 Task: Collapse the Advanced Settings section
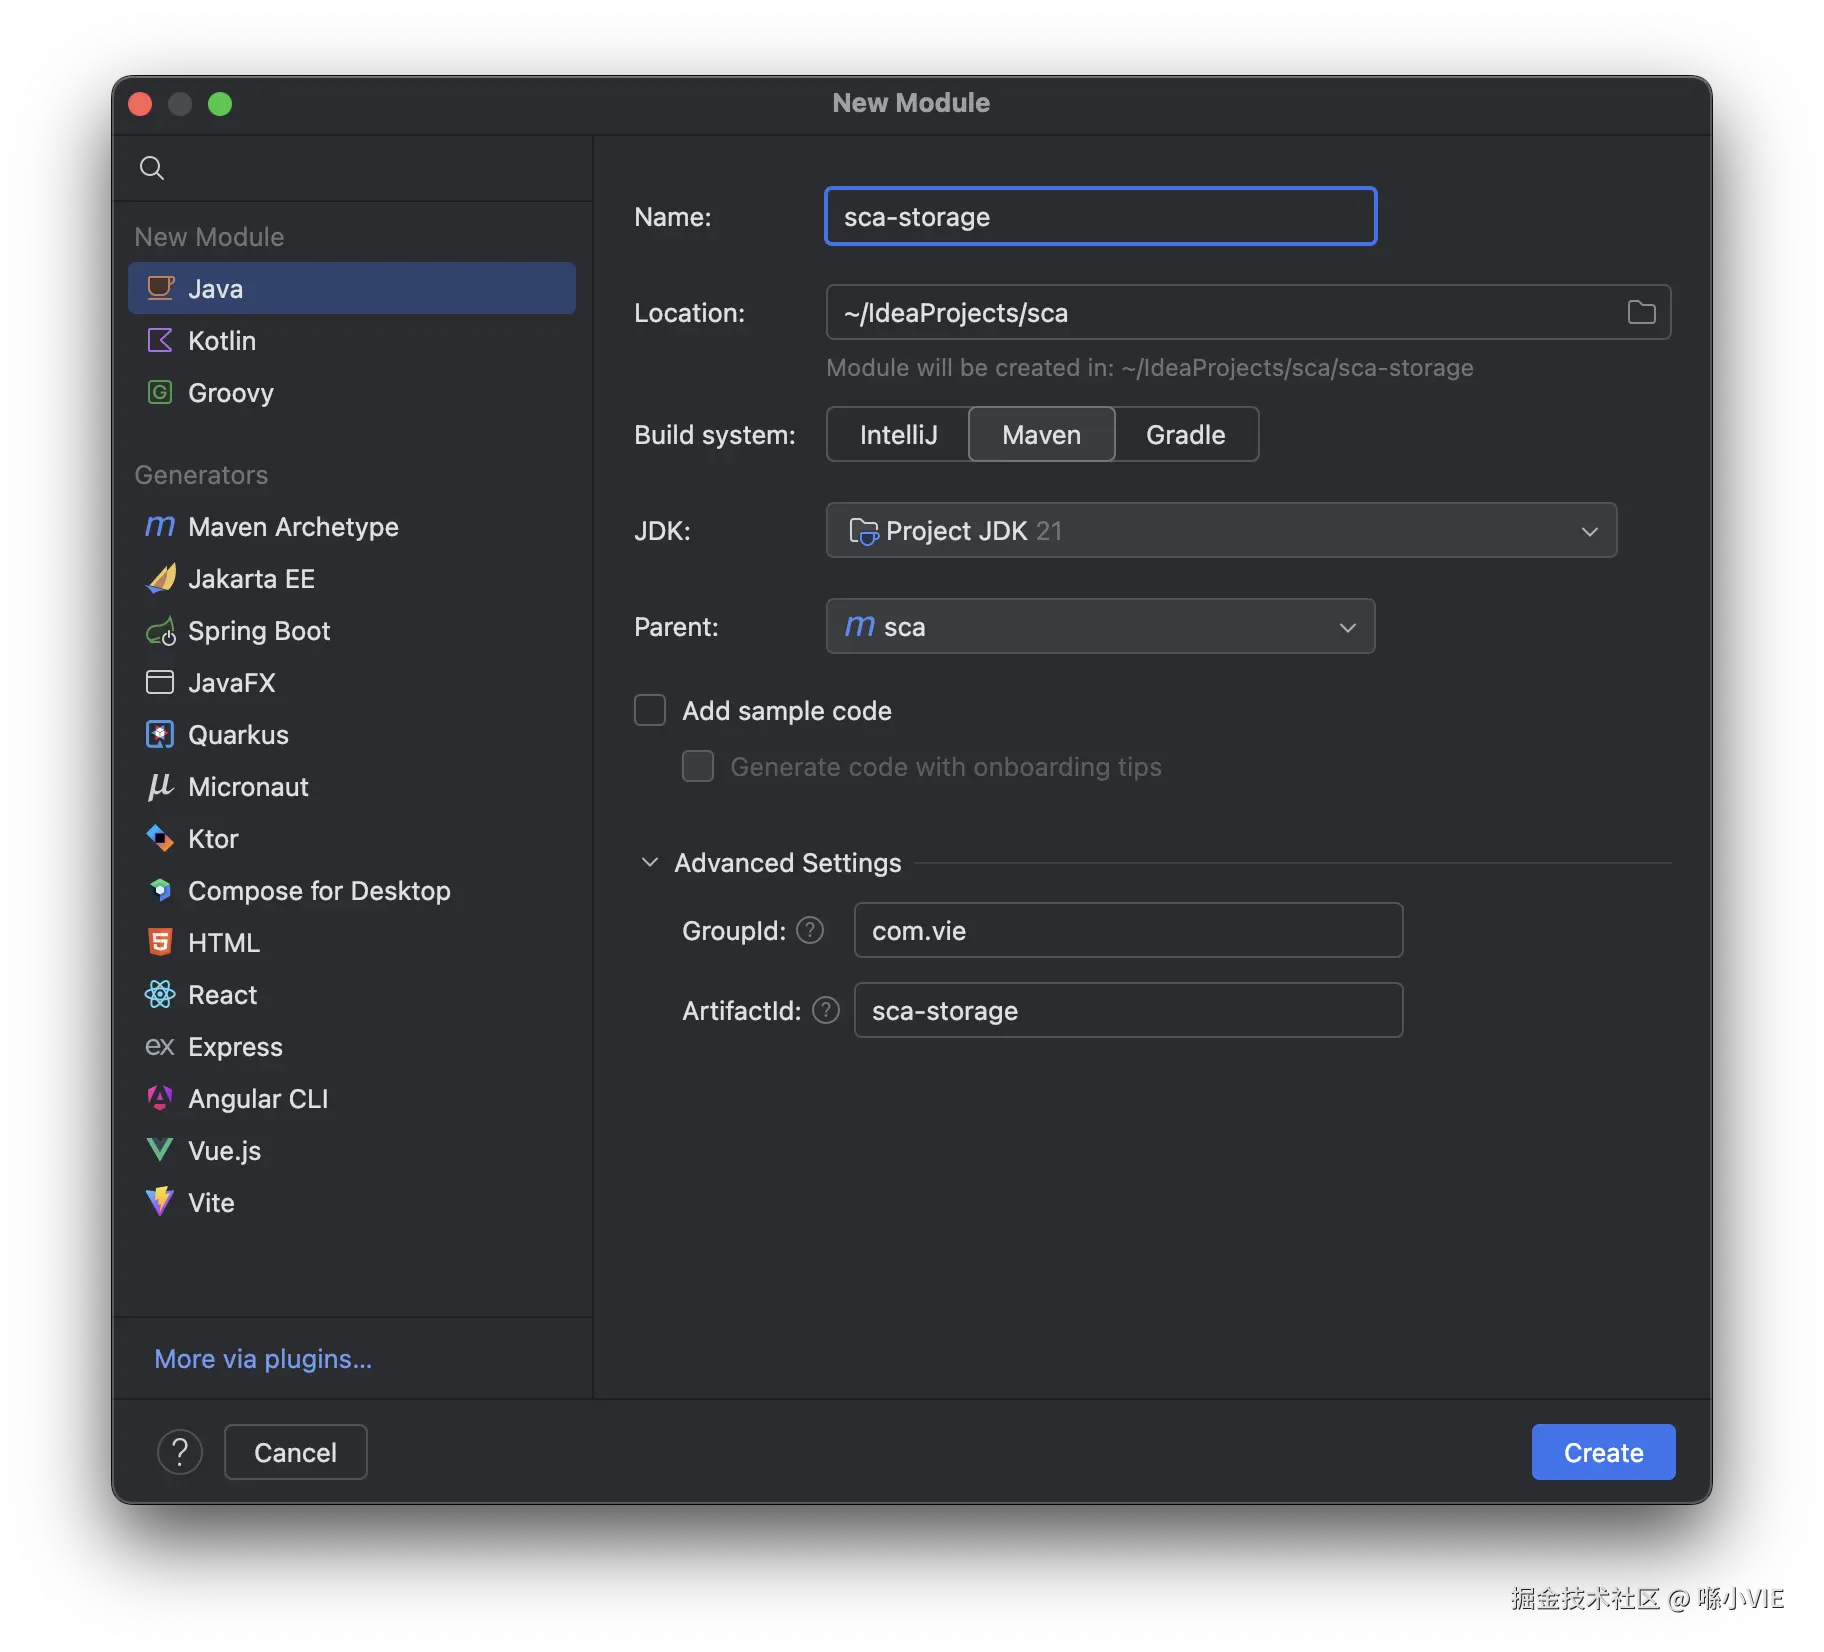pos(650,863)
